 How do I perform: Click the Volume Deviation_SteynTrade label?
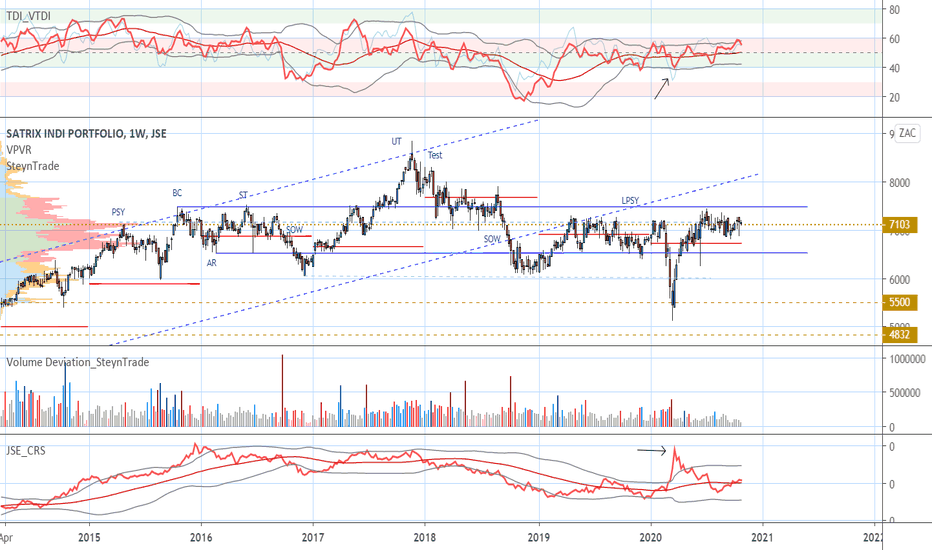[77, 362]
